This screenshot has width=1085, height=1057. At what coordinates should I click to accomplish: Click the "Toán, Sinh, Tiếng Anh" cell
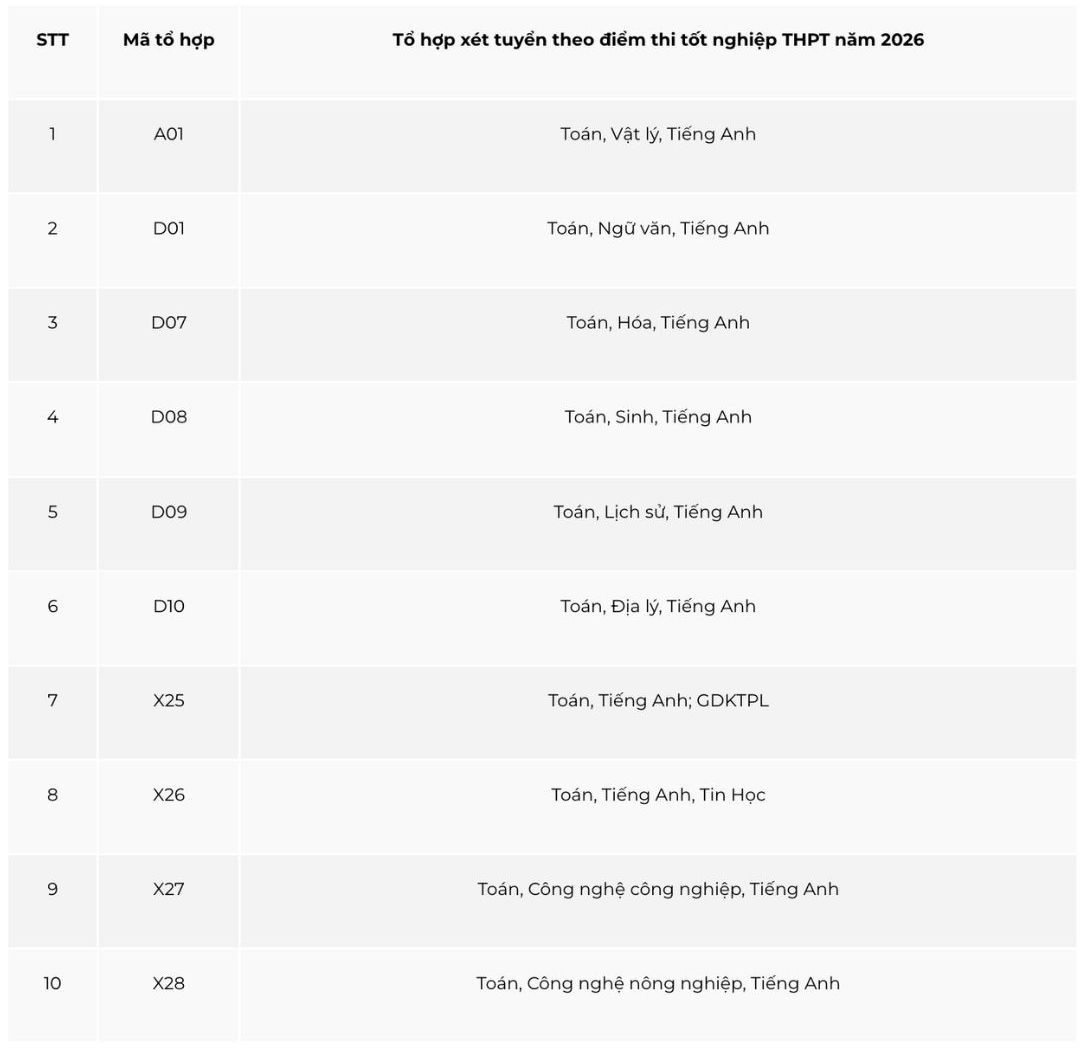click(658, 417)
